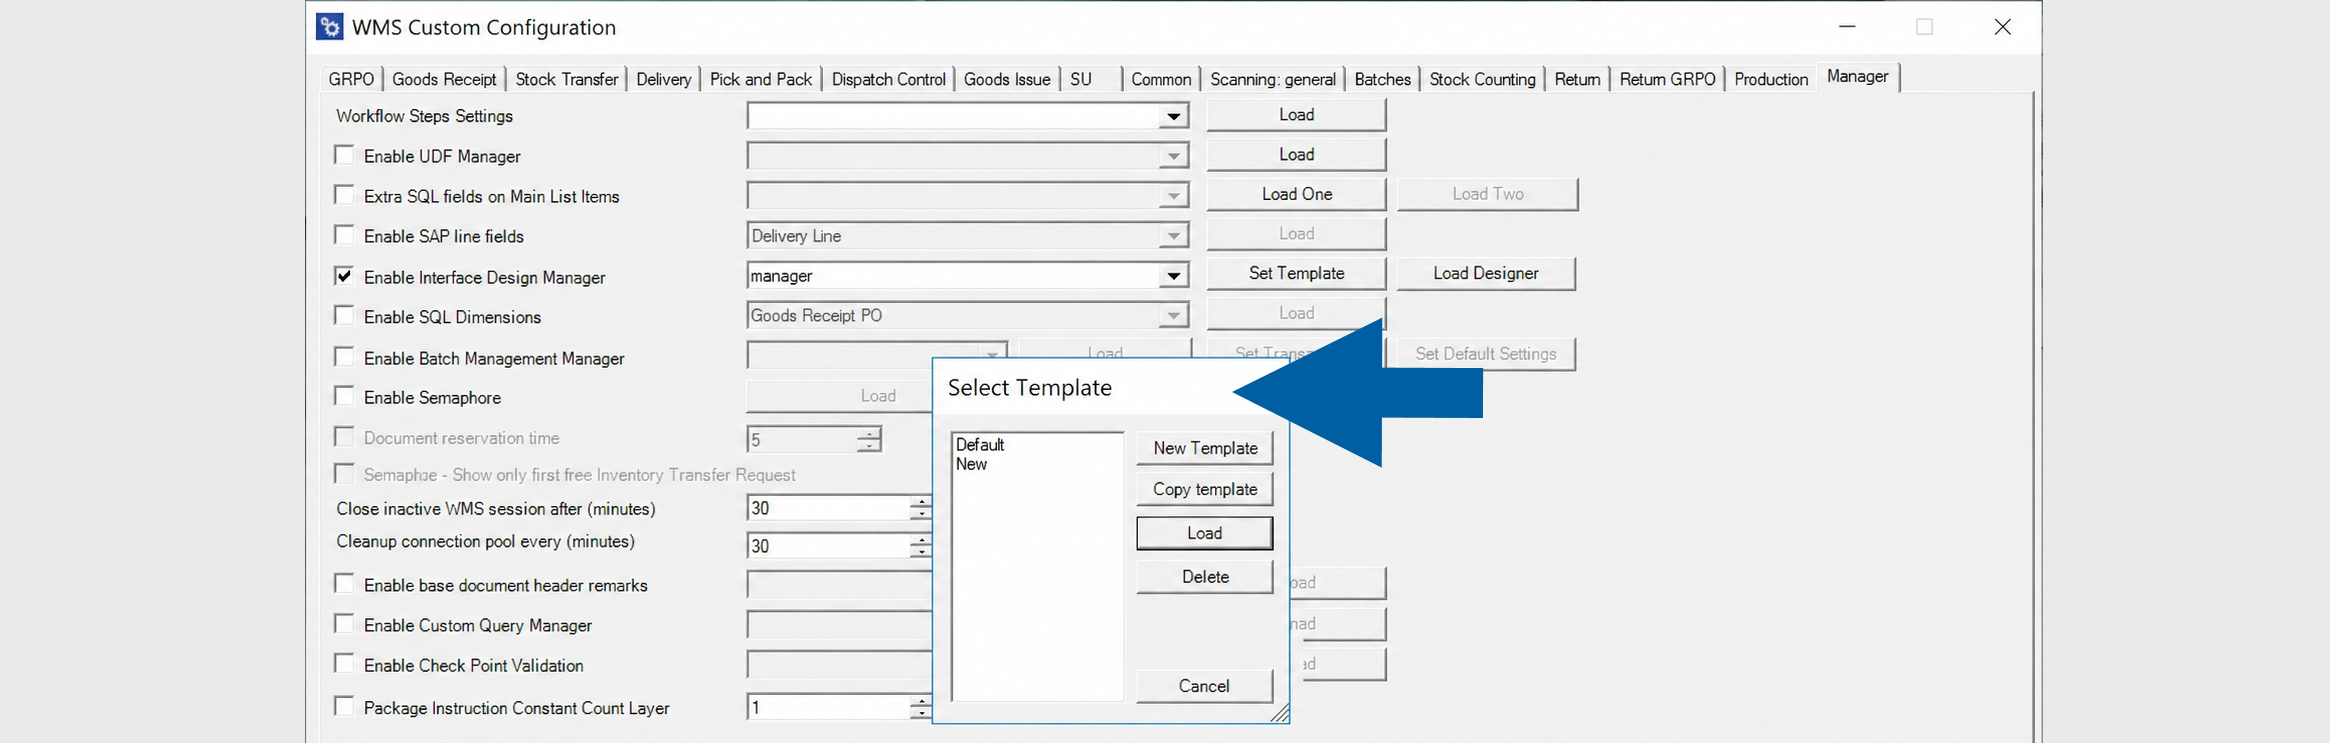
Task: Increase the Cleanup connection pool value
Action: 921,540
